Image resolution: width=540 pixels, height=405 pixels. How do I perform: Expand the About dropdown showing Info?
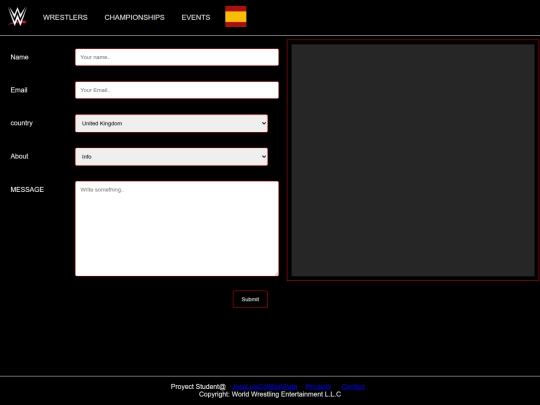(x=172, y=157)
